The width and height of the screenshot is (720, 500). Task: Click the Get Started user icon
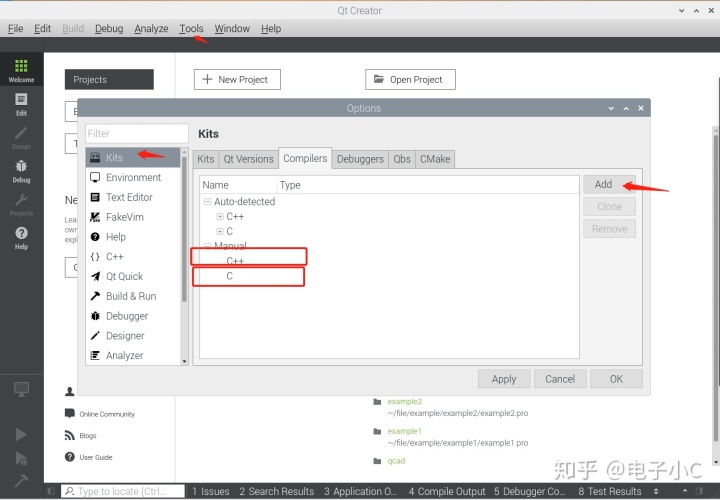[70, 391]
